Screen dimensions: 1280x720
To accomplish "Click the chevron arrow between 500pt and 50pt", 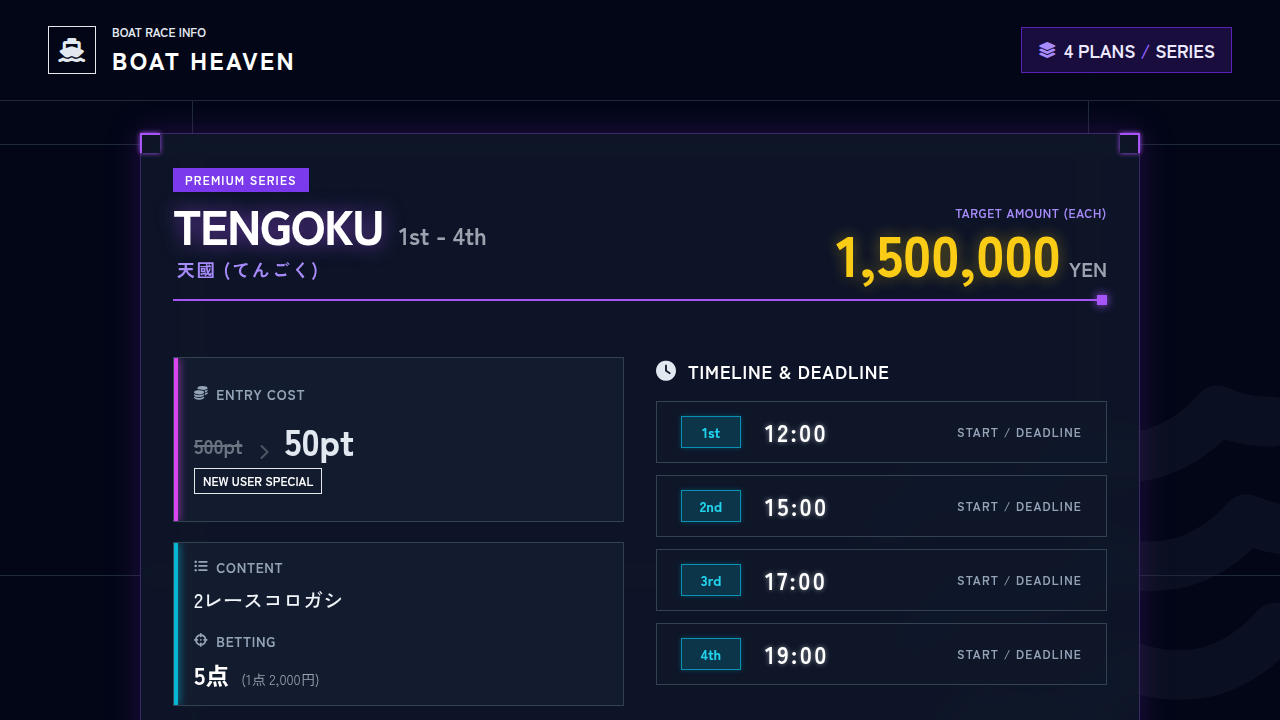I will [x=264, y=452].
